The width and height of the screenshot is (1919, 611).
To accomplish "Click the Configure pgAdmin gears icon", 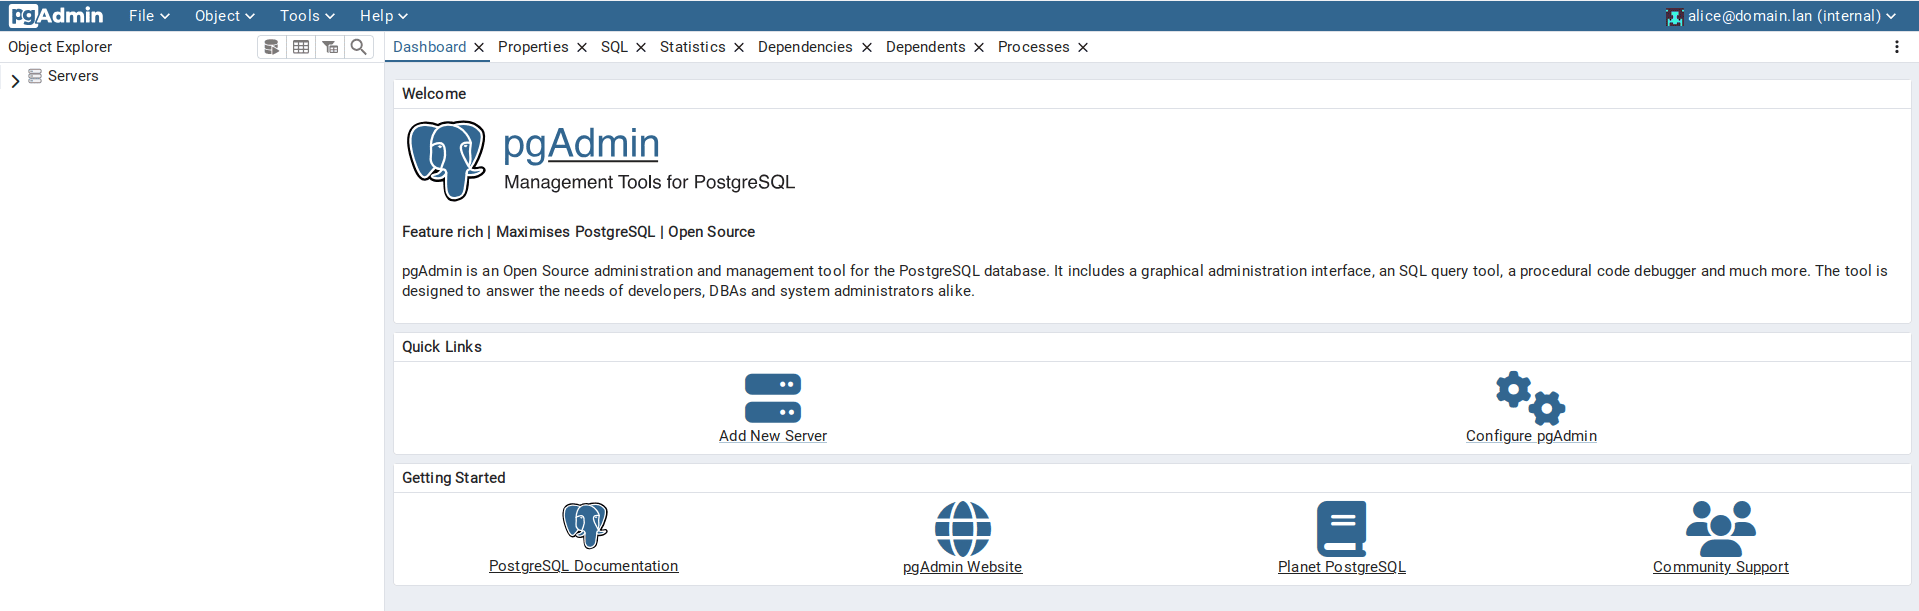I will point(1530,398).
